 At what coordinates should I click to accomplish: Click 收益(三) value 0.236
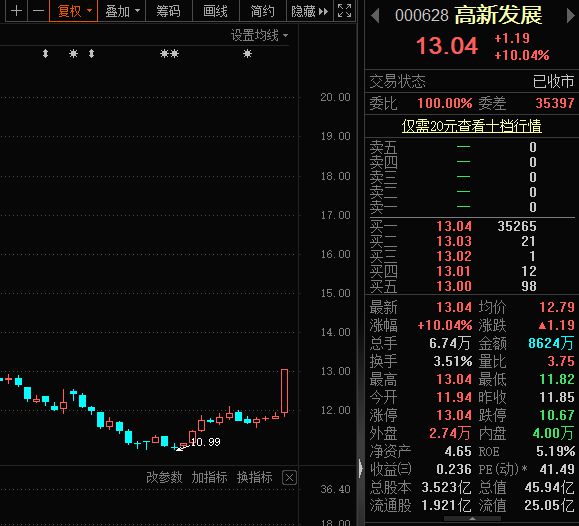[x=454, y=469]
